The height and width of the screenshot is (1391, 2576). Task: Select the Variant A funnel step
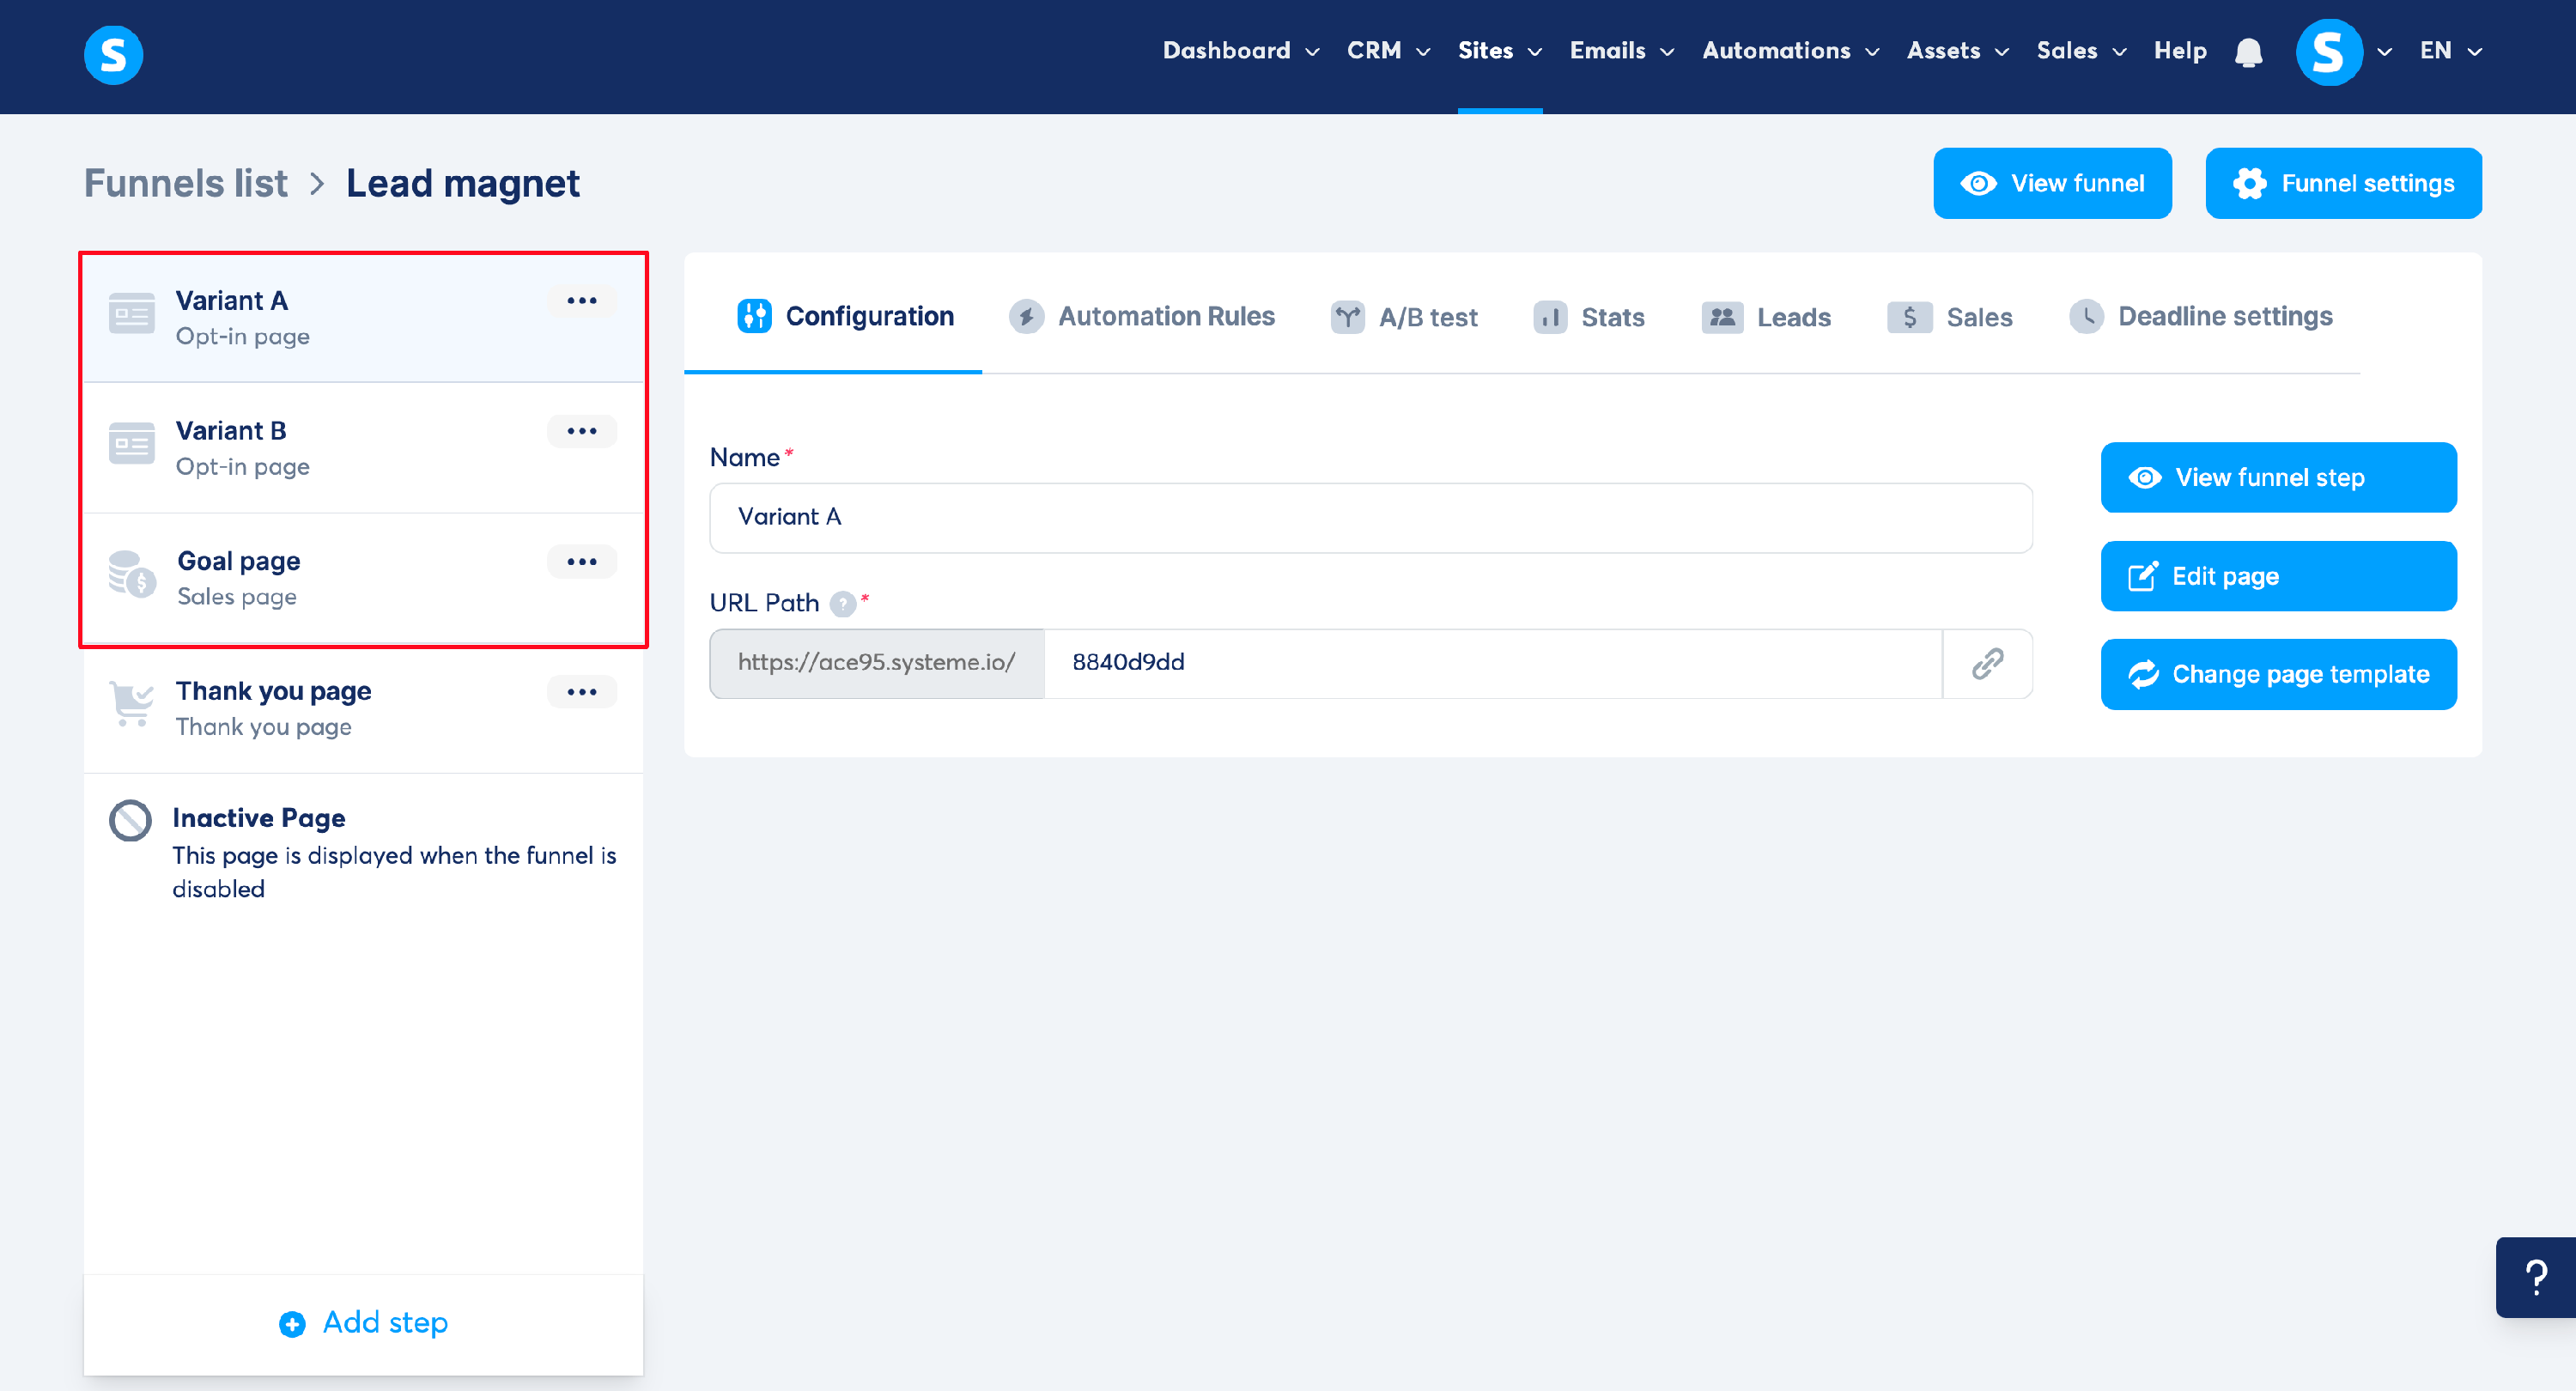point(363,318)
